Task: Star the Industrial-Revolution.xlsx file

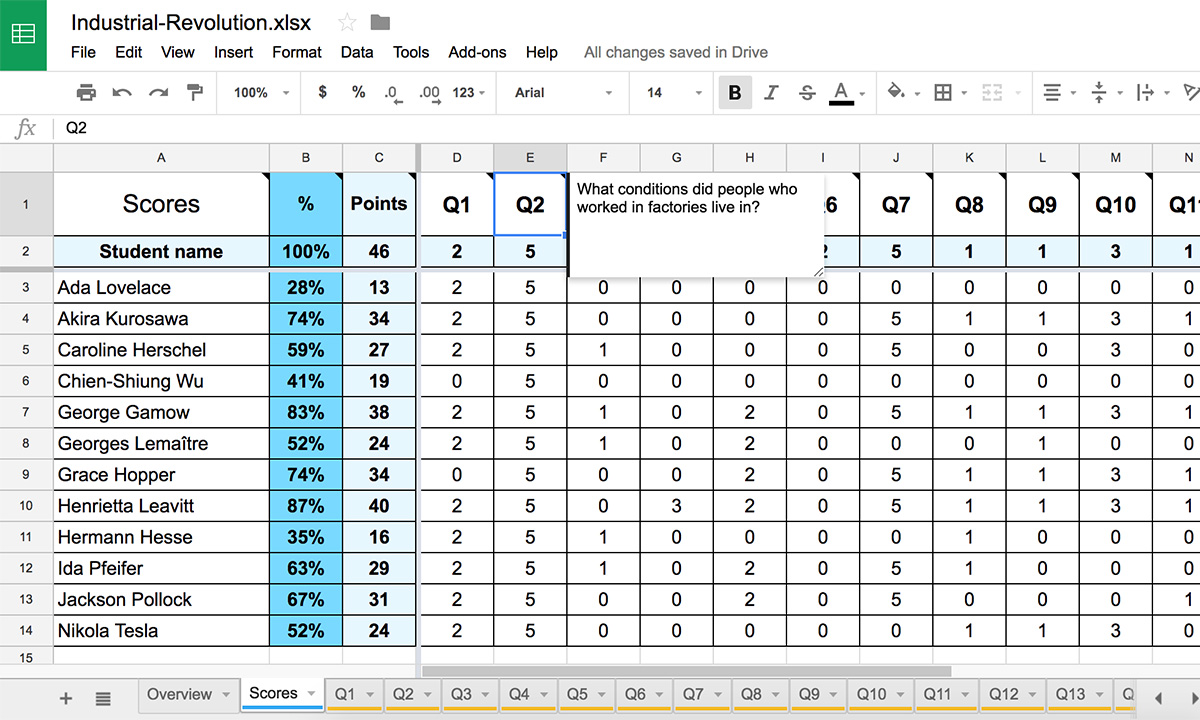Action: [x=345, y=22]
